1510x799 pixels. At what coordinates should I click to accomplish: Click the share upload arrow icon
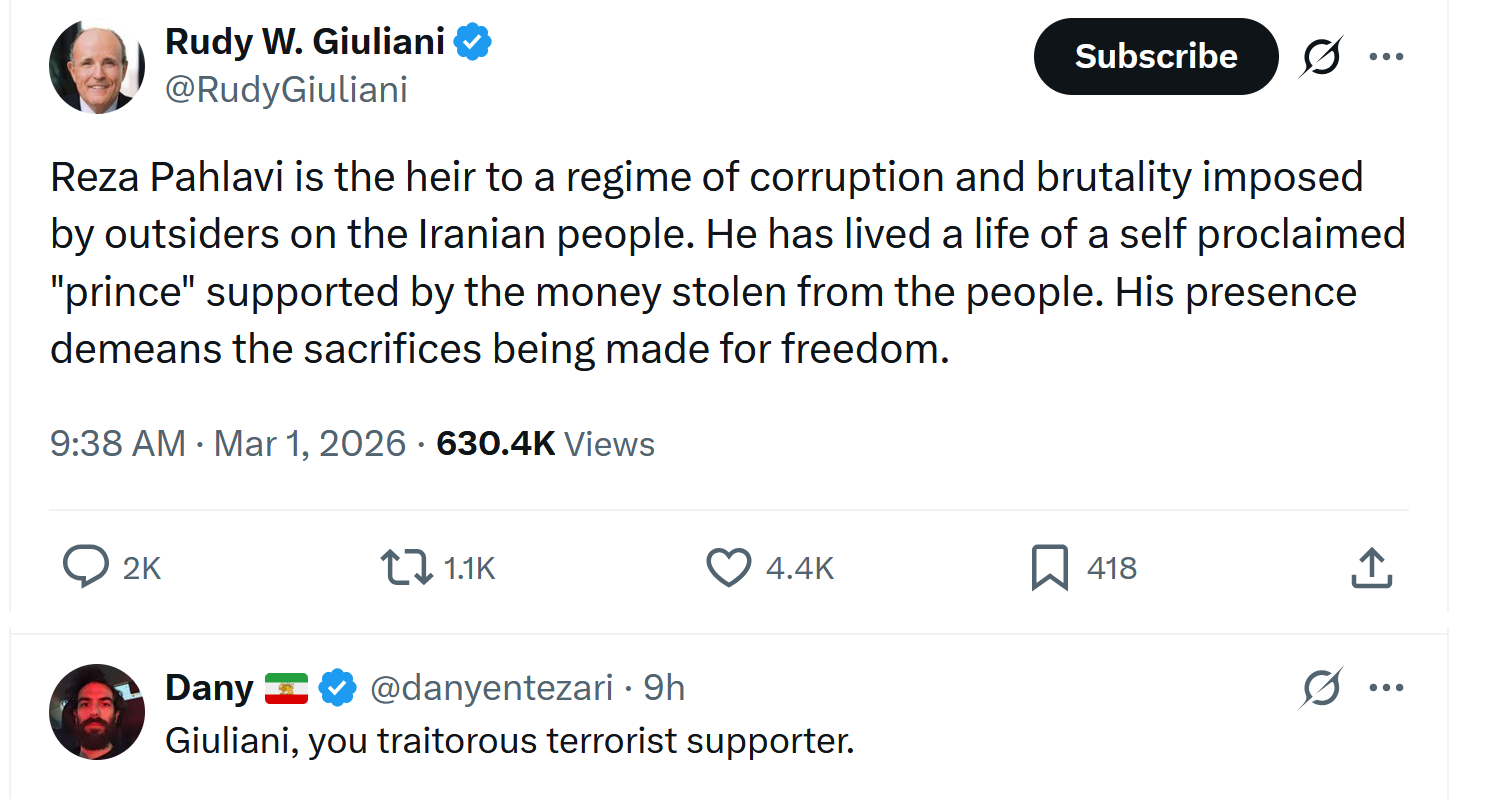coord(1371,567)
